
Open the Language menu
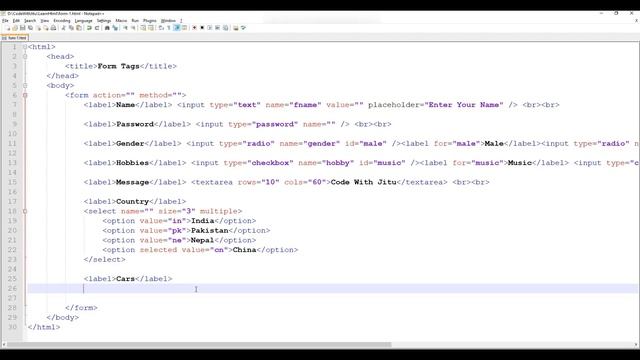[x=84, y=20]
